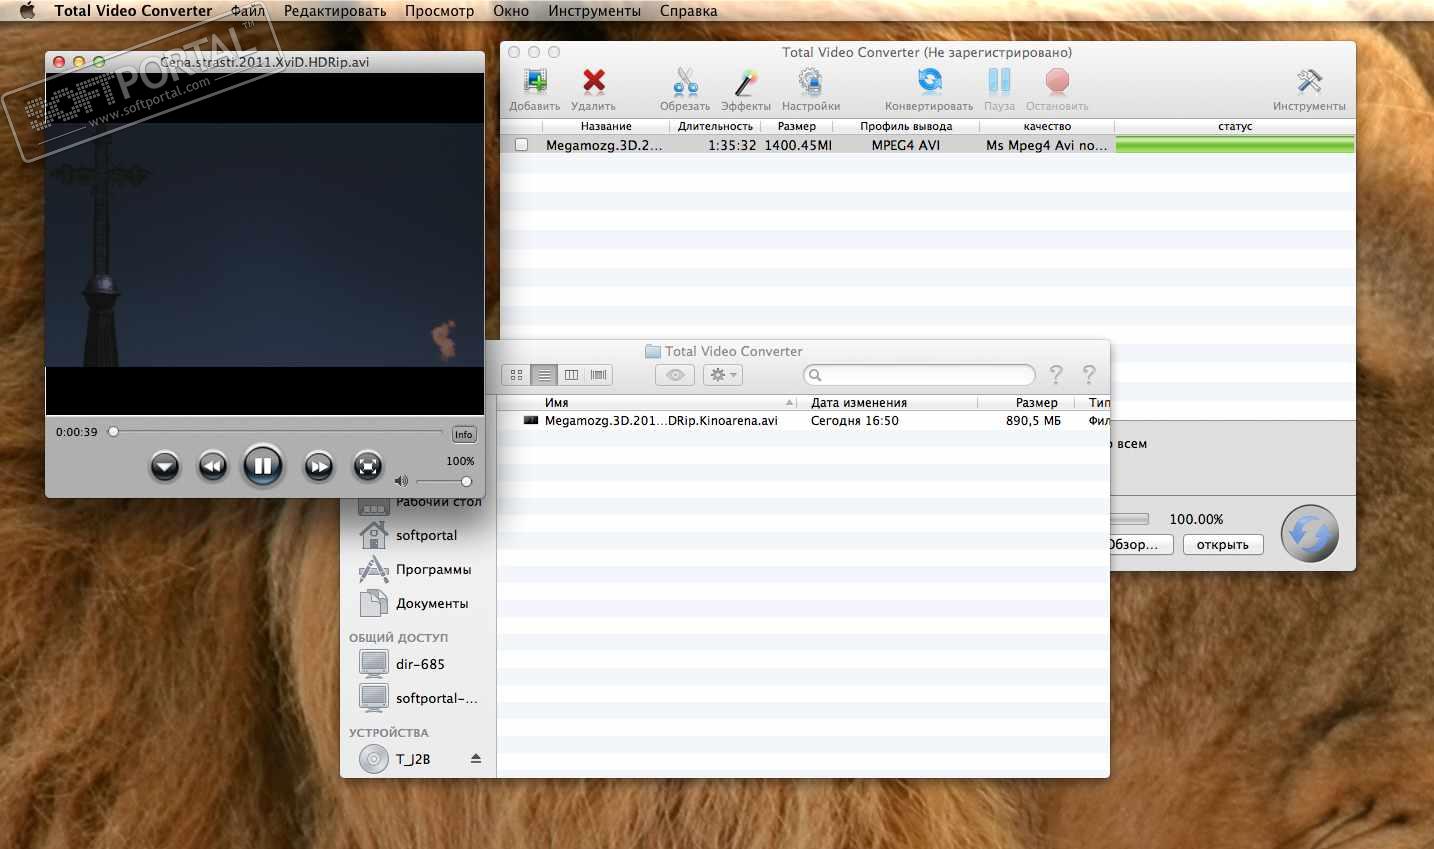Click the 890,5 МБ size in Finder

coord(1033,421)
